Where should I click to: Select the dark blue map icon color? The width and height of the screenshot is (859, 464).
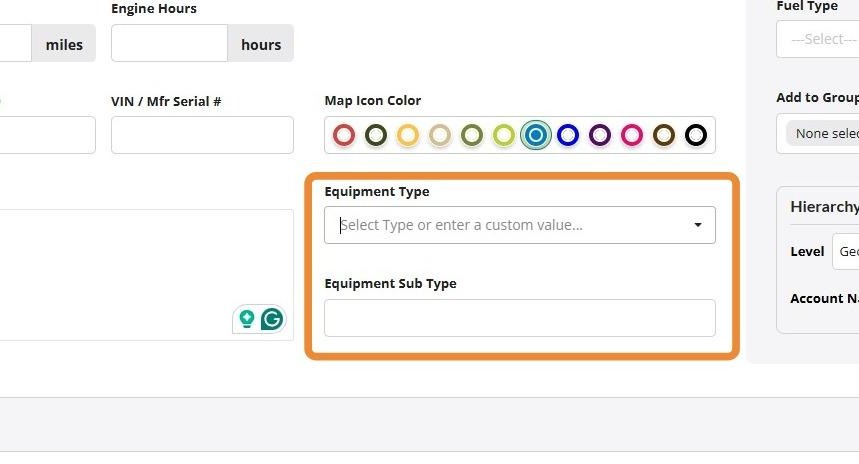pos(568,135)
